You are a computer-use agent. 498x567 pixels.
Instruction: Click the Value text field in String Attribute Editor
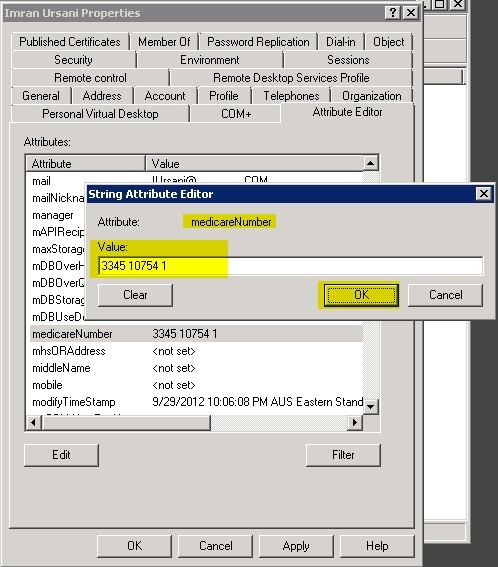click(290, 266)
